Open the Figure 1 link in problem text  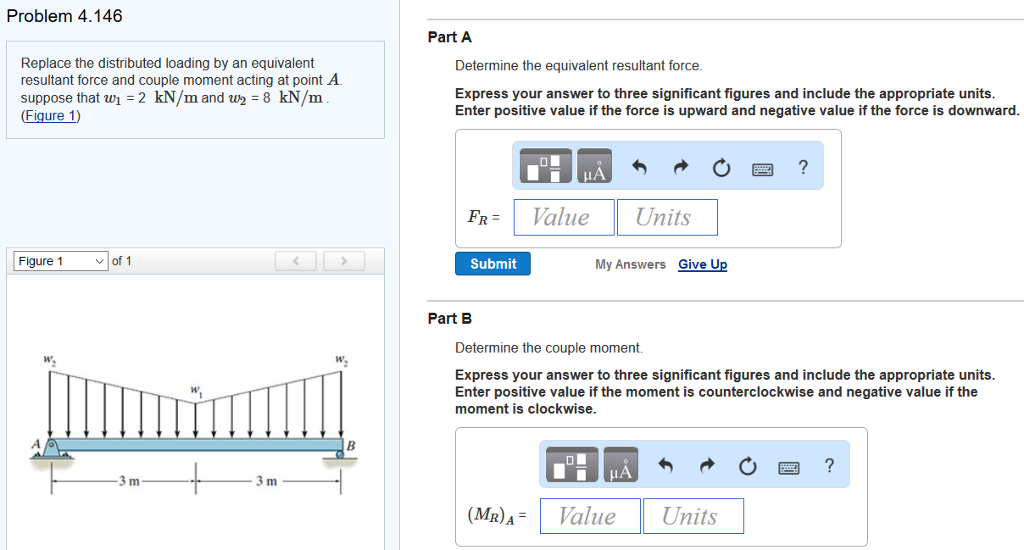pos(51,115)
